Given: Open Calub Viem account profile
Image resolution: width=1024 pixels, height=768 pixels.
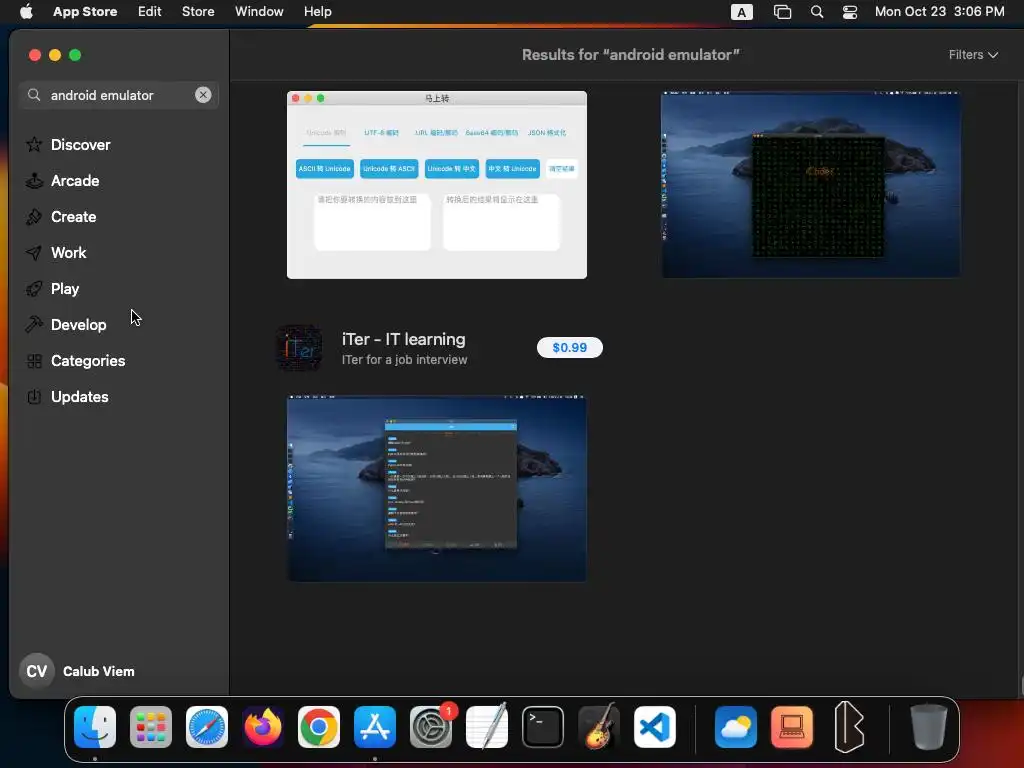Looking at the screenshot, I should click(99, 671).
